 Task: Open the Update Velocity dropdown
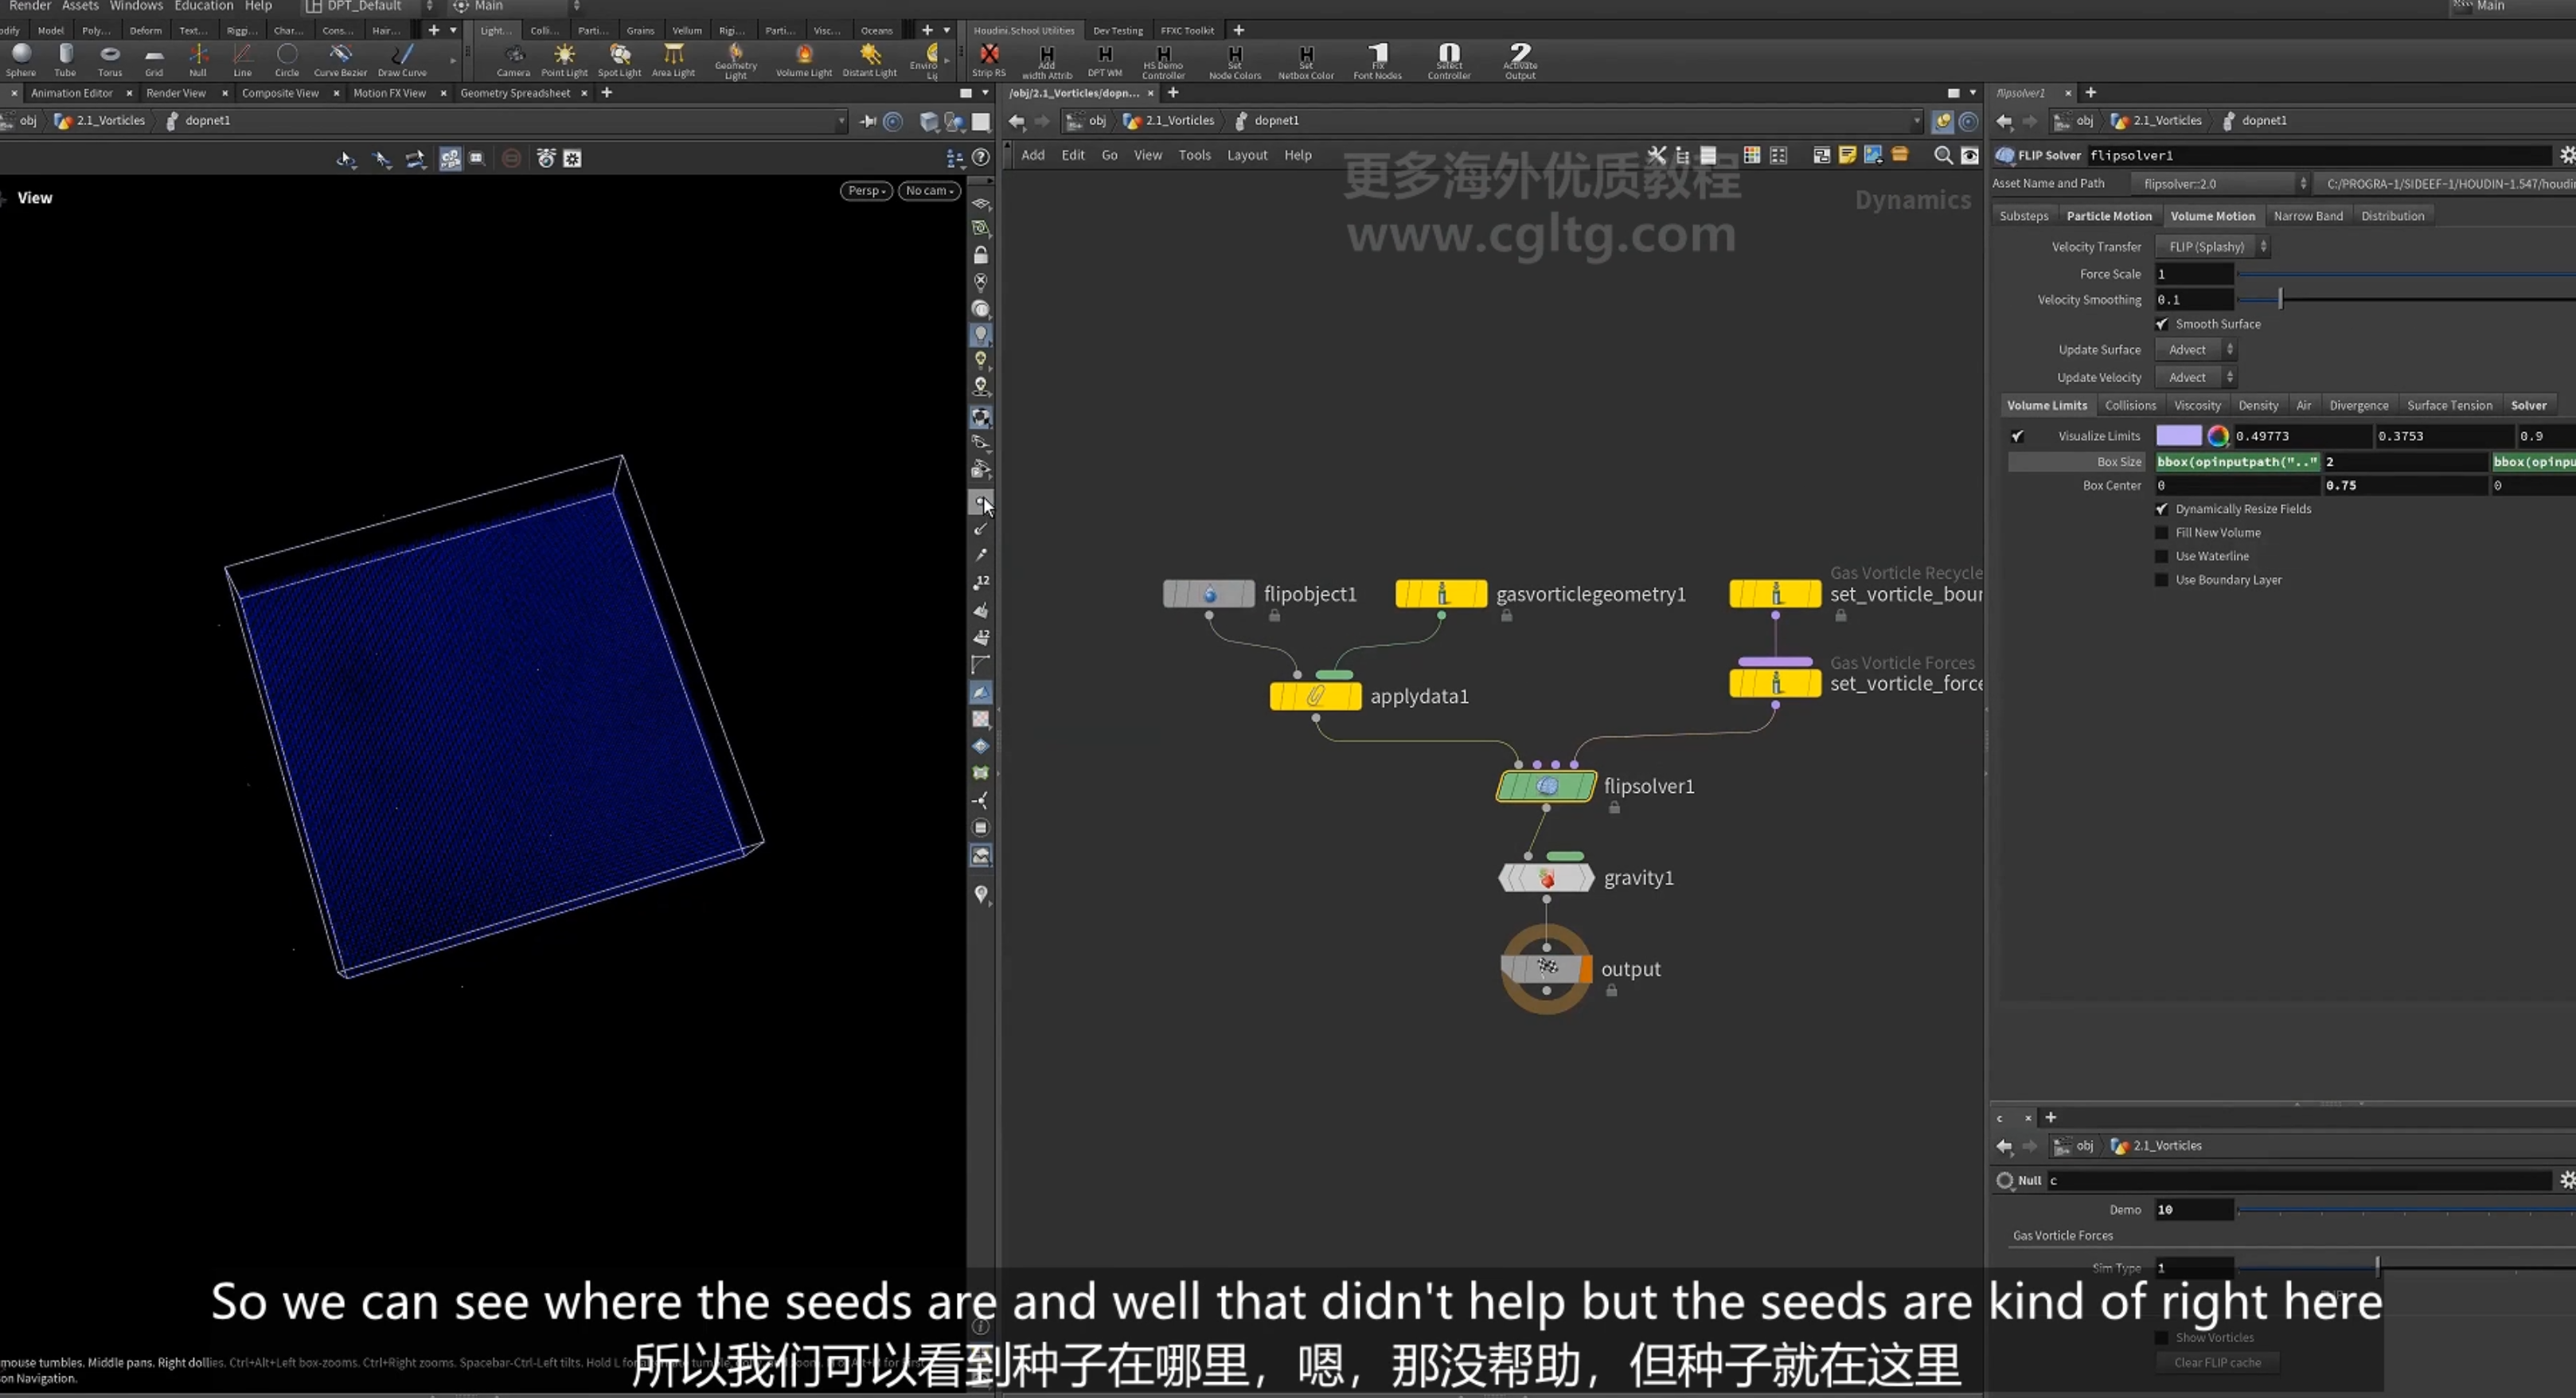pos(2195,378)
